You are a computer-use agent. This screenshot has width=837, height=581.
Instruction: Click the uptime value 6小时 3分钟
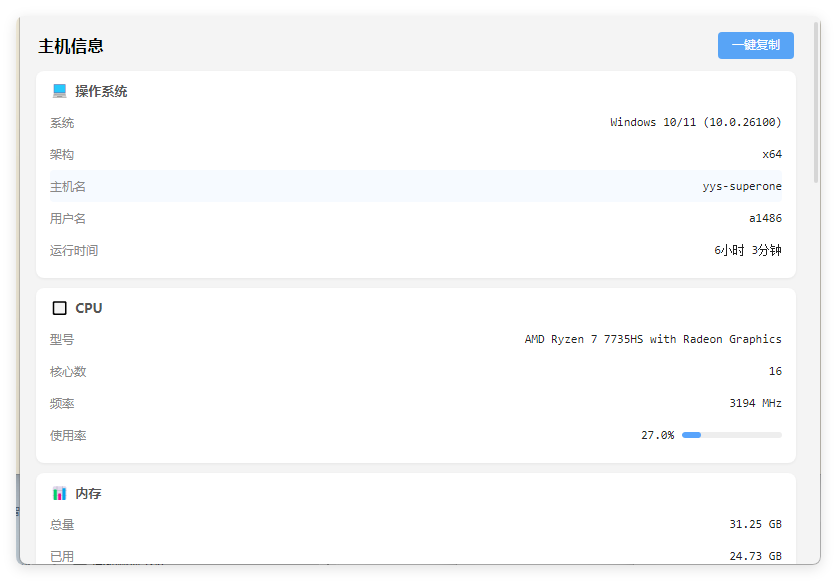[x=748, y=250]
